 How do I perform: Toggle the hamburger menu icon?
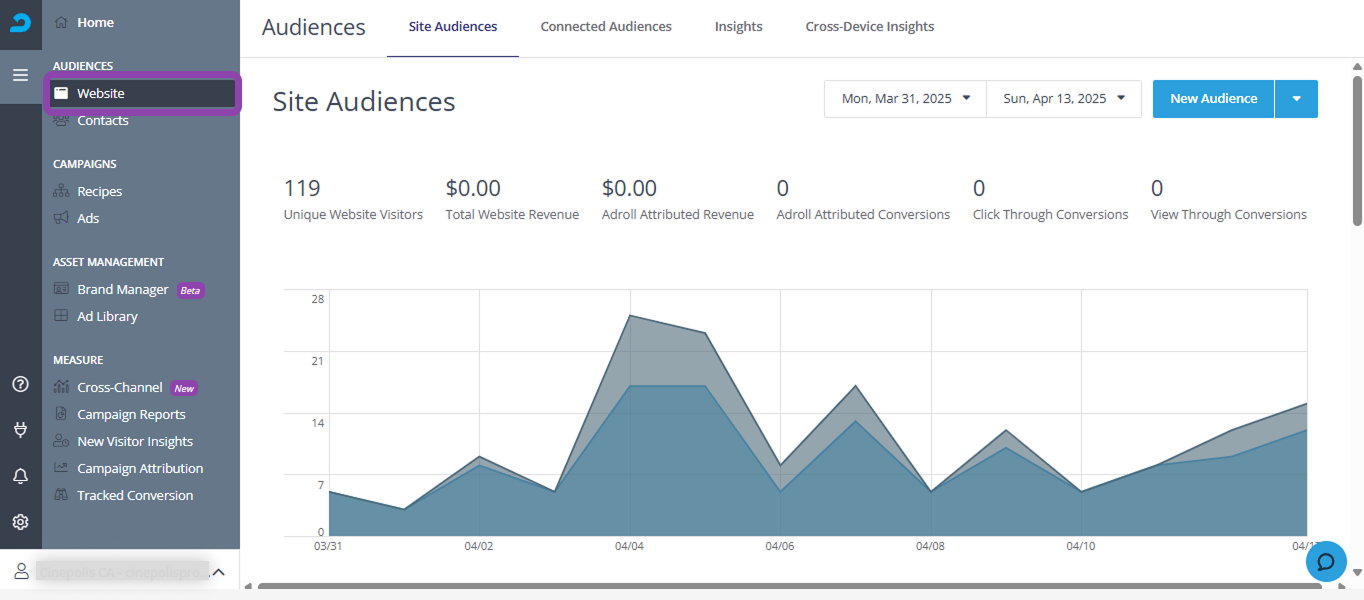click(x=20, y=75)
